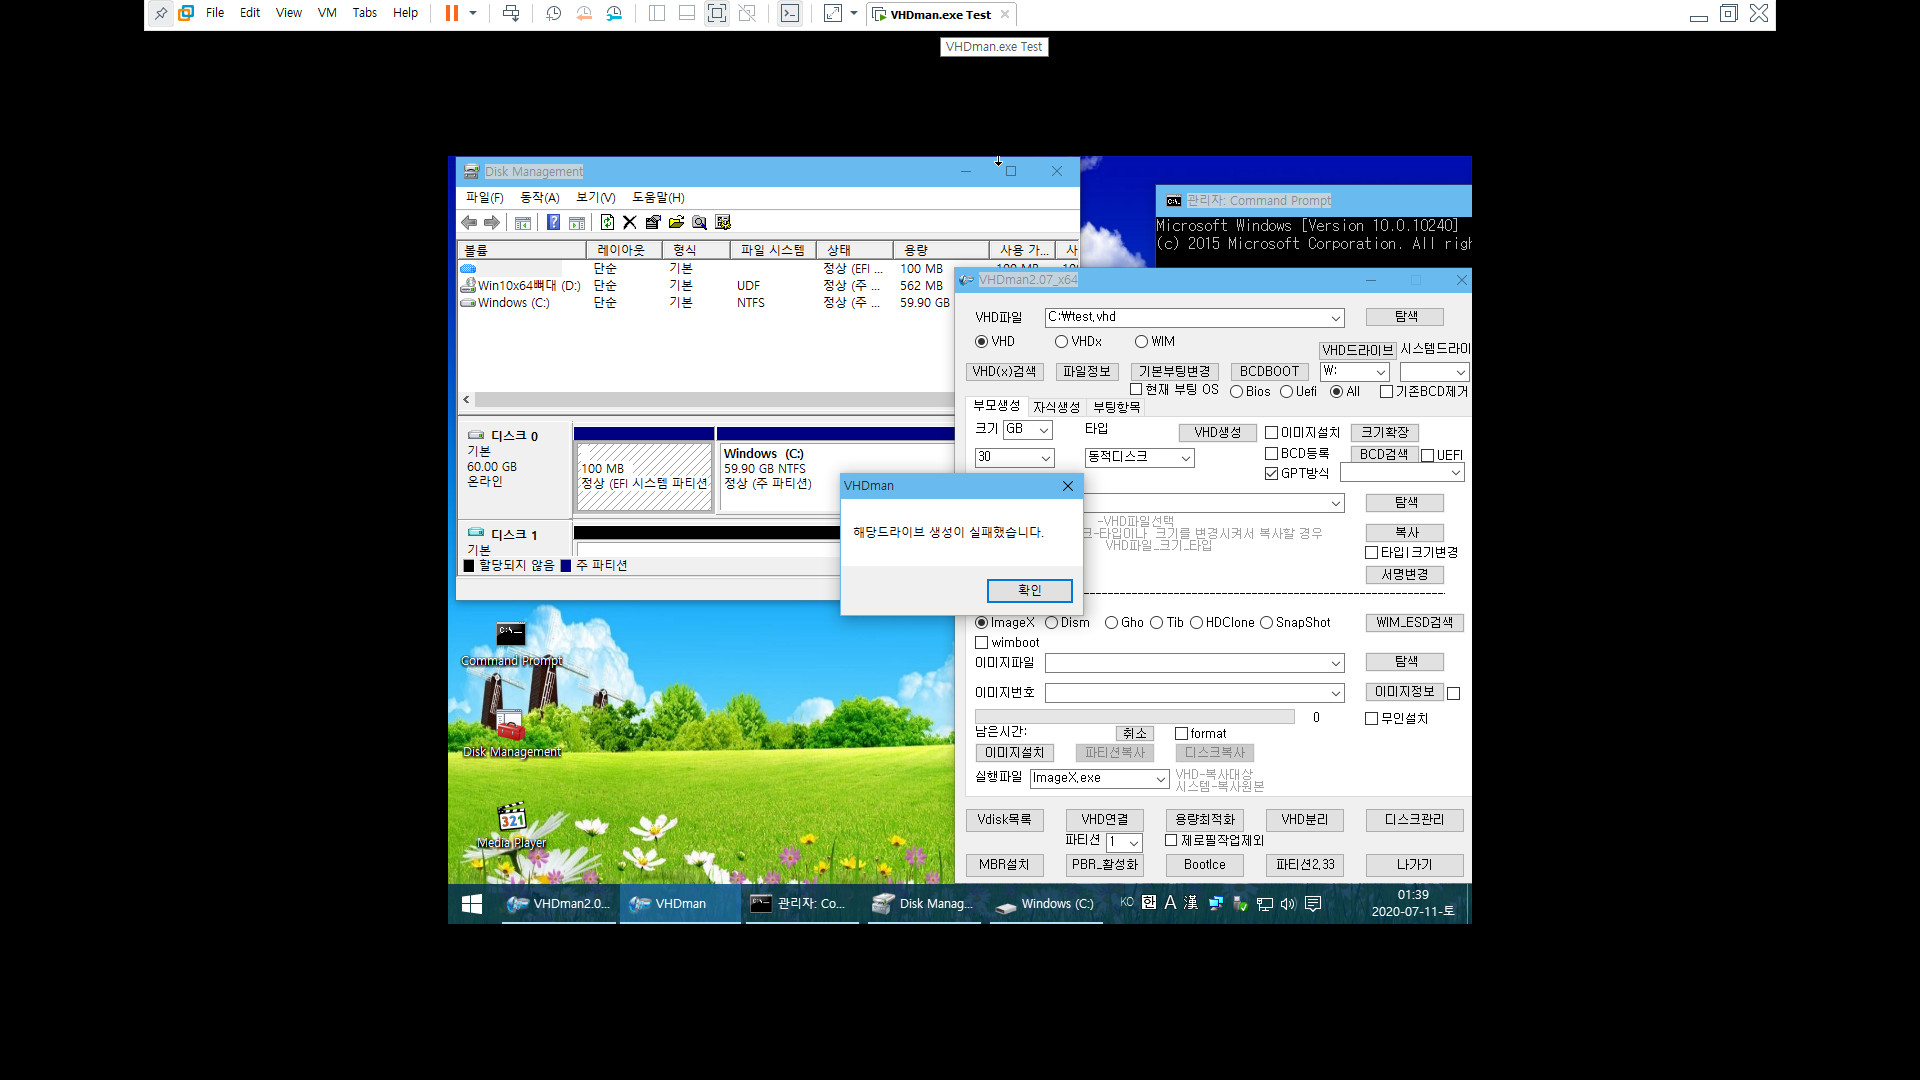Open the ImageX.exe 실행파일 dropdown
The image size is (1920, 1080).
pos(1160,779)
